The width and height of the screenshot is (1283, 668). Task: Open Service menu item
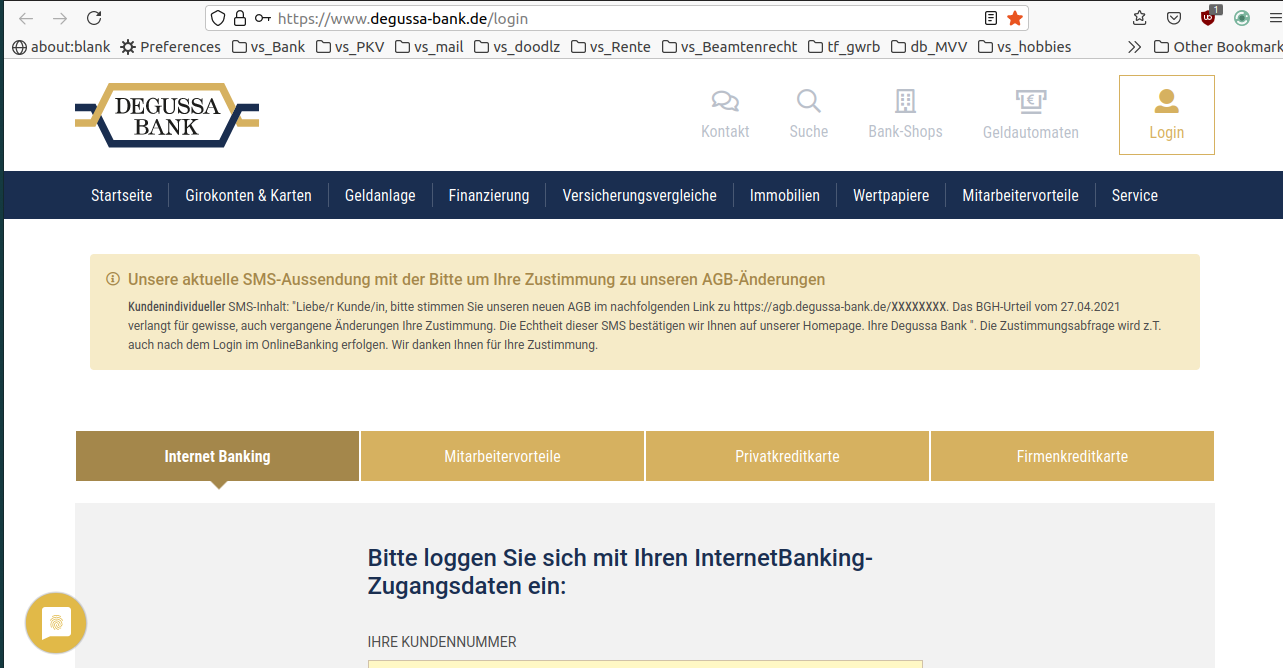[1135, 196]
